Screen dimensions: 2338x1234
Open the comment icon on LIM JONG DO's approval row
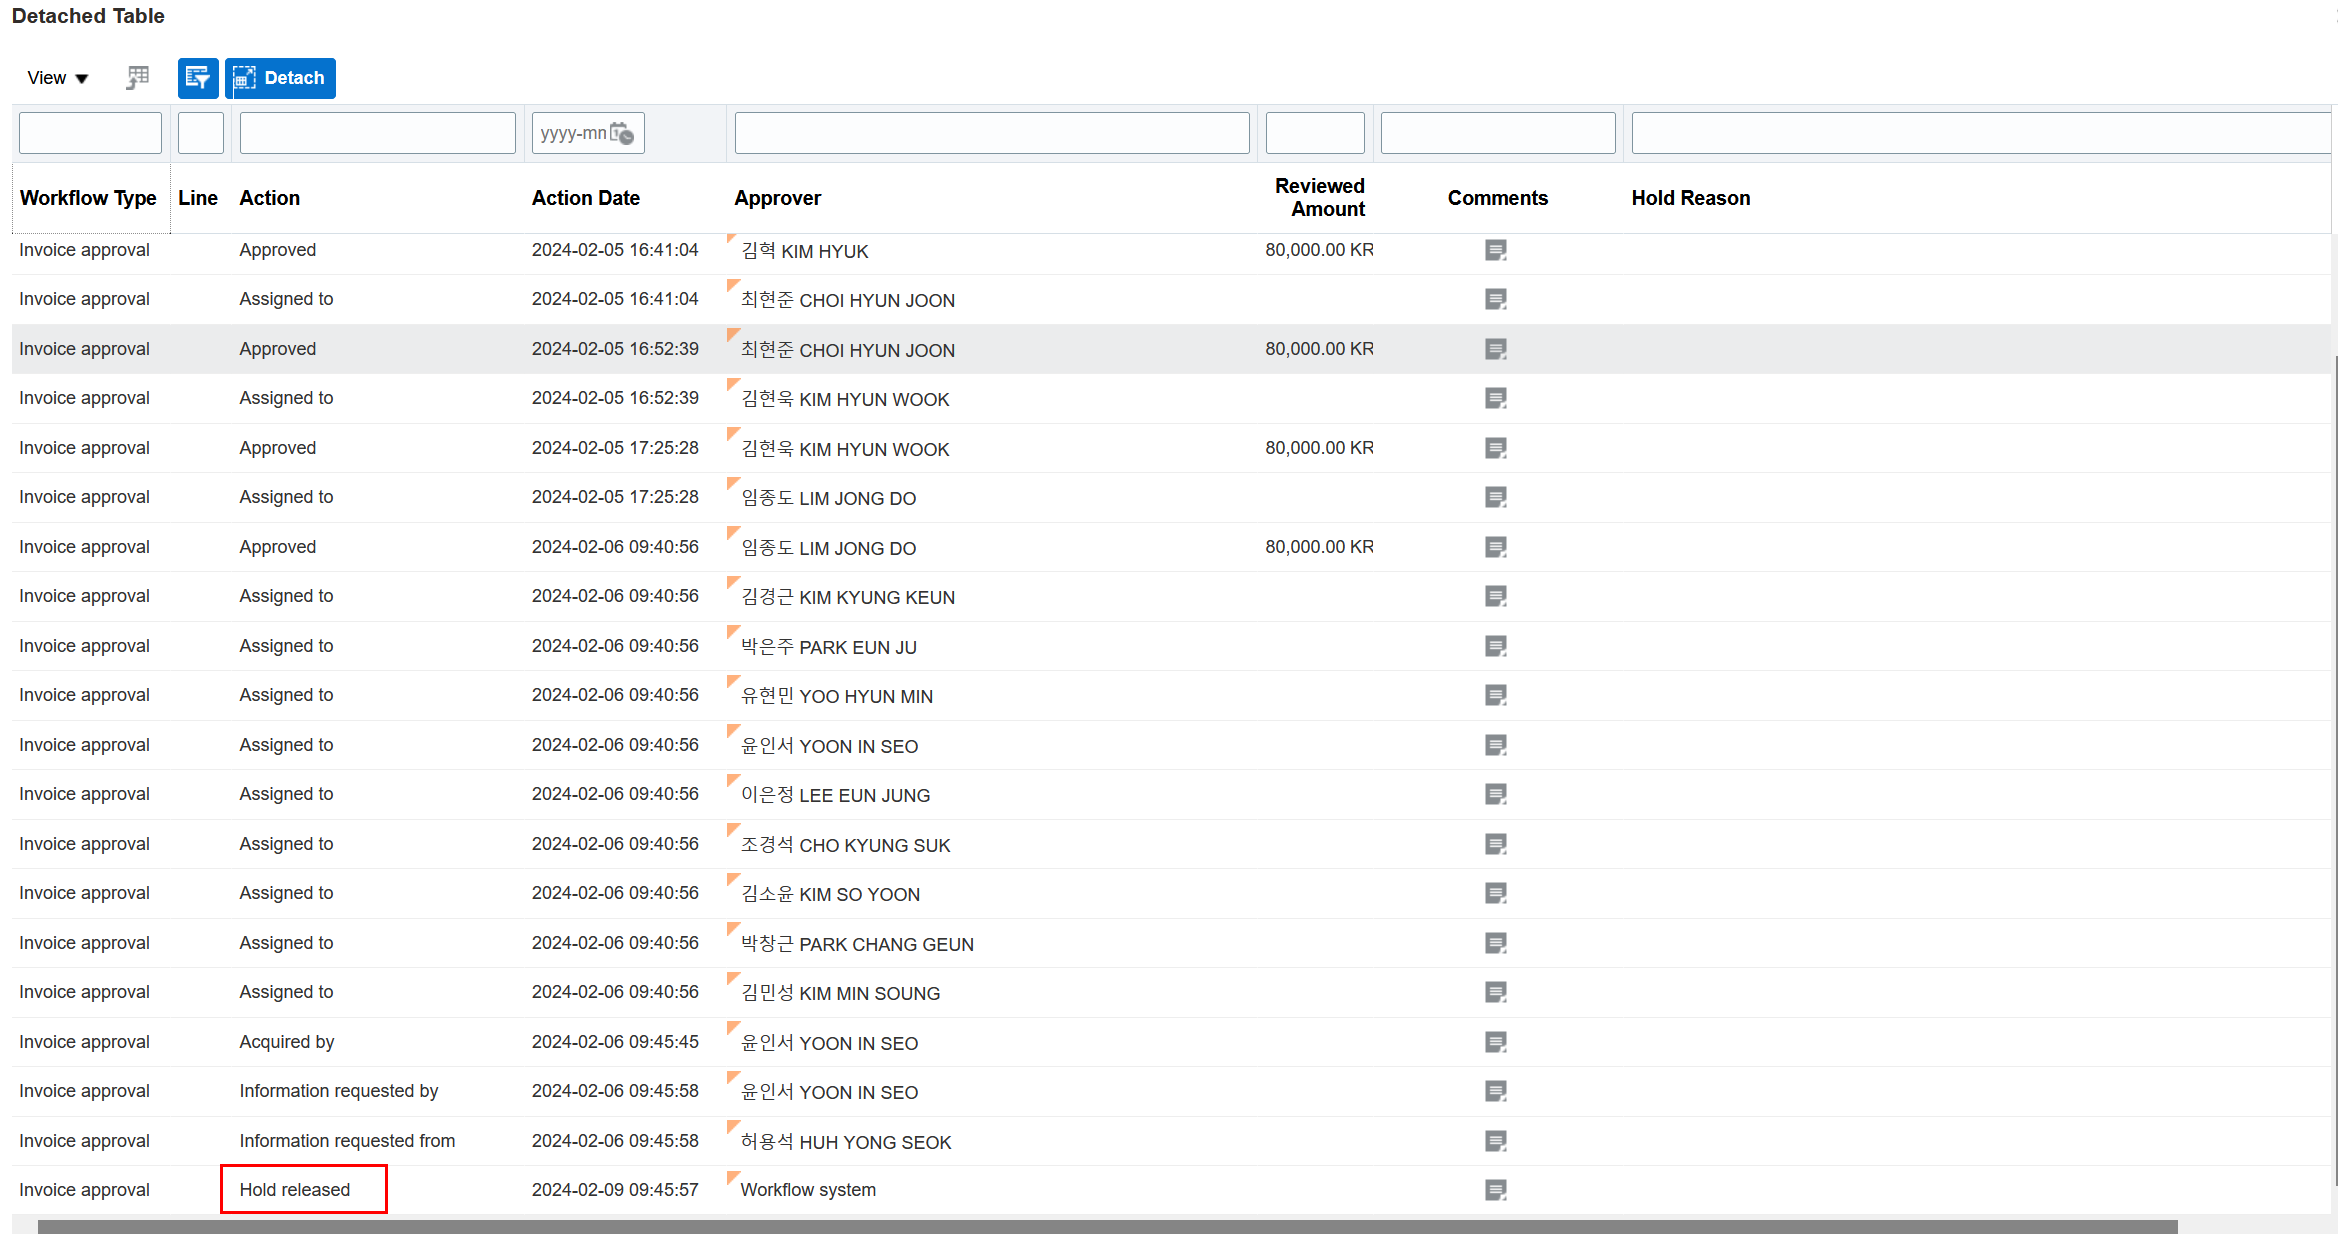click(1495, 547)
